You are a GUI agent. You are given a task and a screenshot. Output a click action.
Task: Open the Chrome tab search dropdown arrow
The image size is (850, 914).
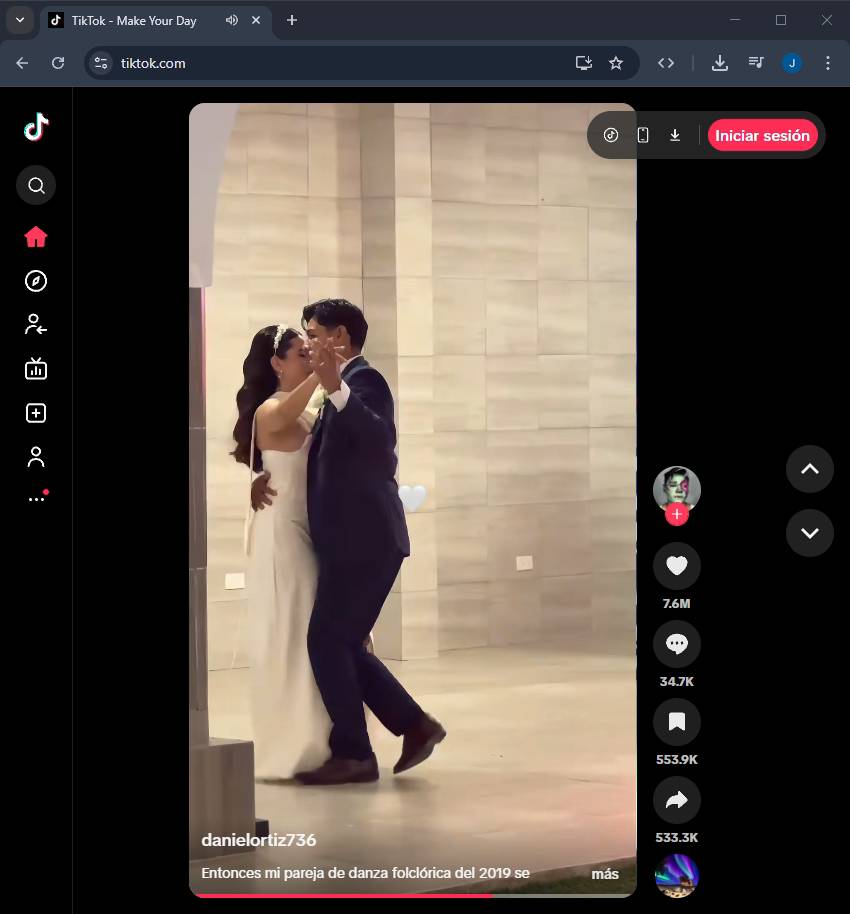click(19, 20)
